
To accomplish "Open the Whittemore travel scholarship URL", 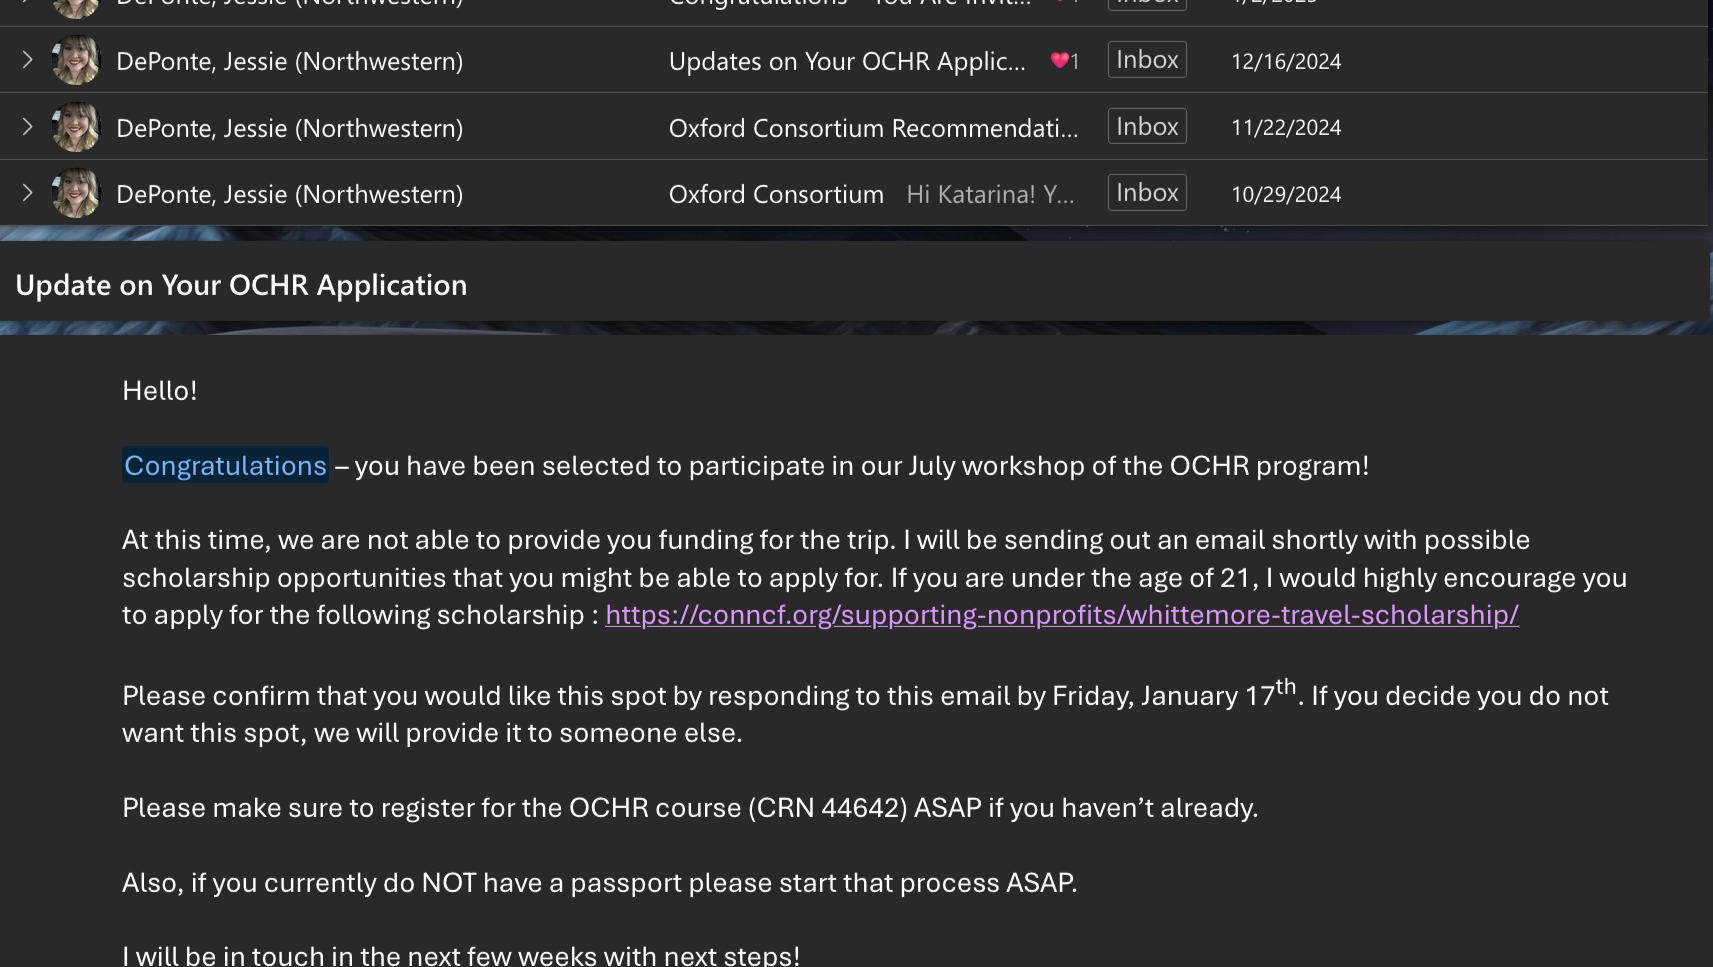I will pyautogui.click(x=1062, y=614).
